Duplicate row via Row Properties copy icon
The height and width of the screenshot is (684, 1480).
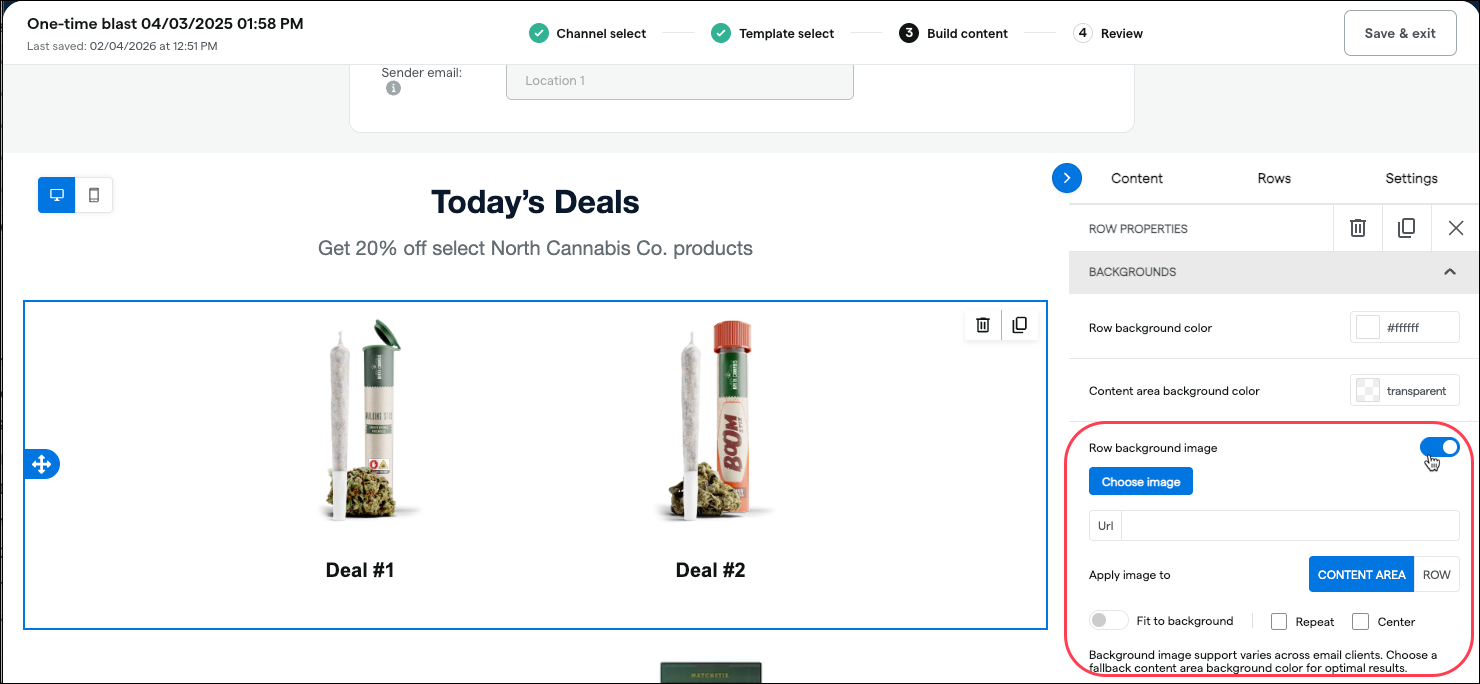[x=1406, y=228]
